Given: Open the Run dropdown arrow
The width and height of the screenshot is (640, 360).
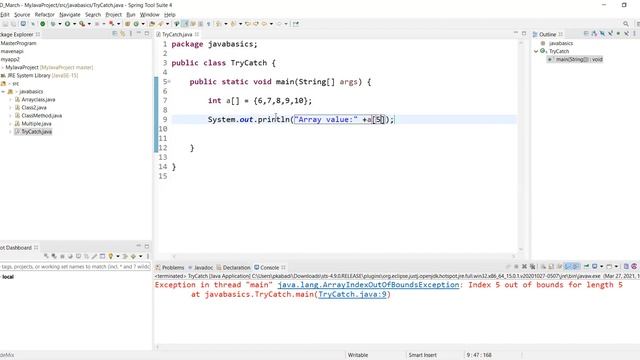Looking at the screenshot, I should 74,24.
